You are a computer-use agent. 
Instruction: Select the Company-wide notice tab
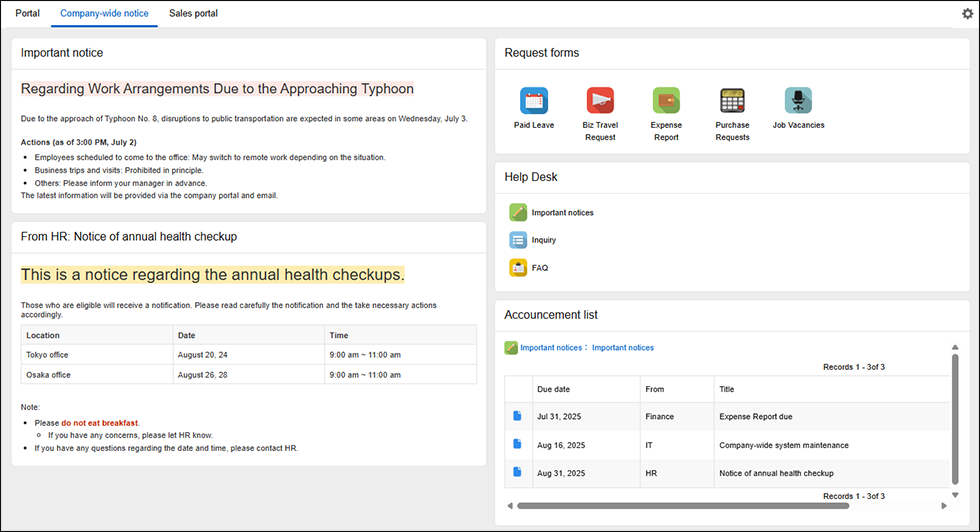[104, 14]
